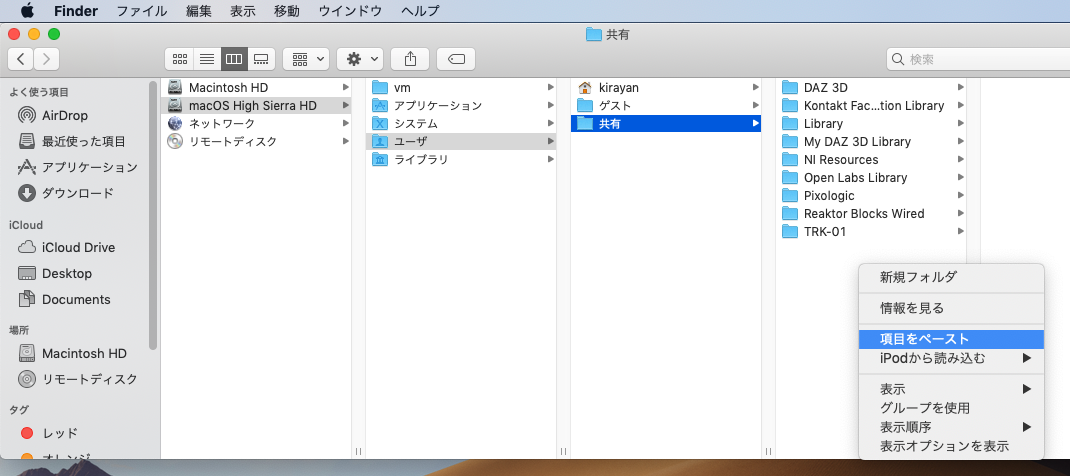Open the アプリケーション folder in second column

tap(461, 106)
